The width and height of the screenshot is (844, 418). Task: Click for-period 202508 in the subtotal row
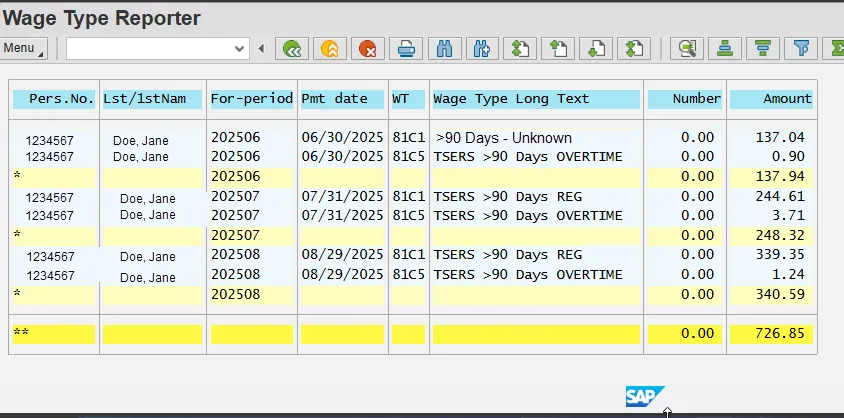tap(236, 294)
